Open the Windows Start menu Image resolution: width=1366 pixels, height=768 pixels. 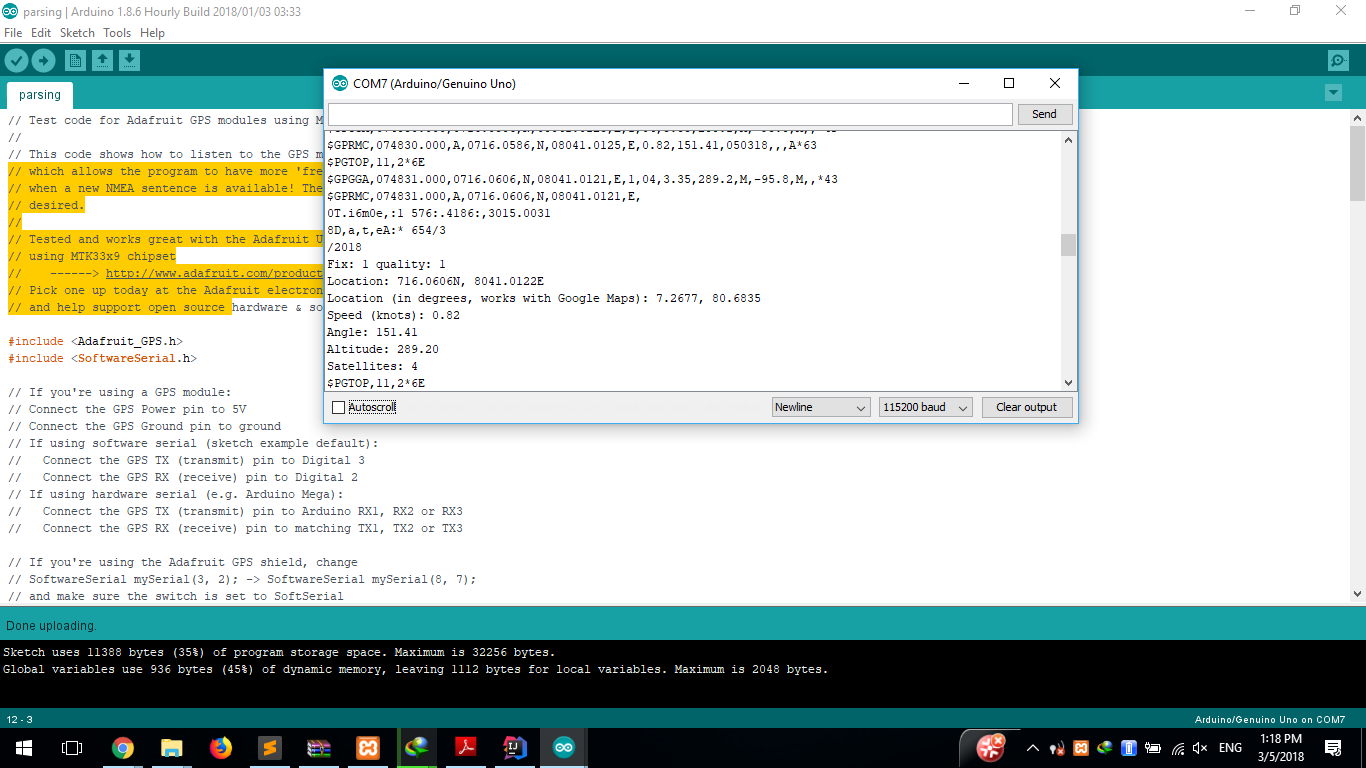(x=24, y=748)
